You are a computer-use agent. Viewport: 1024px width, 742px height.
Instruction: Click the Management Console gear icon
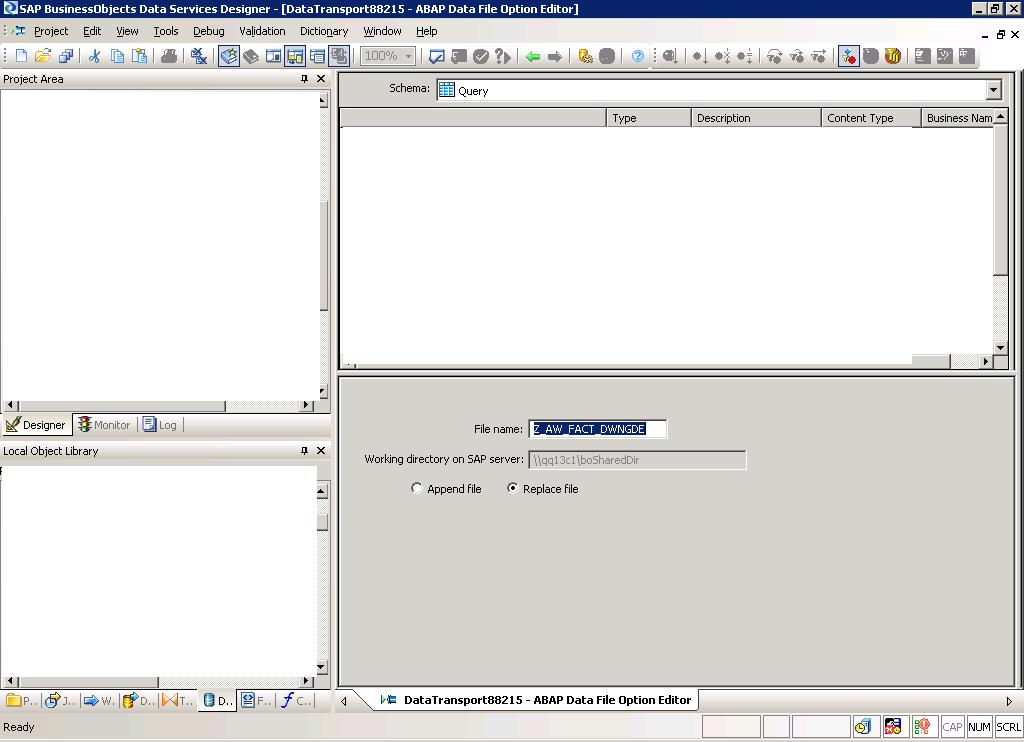[x=586, y=56]
